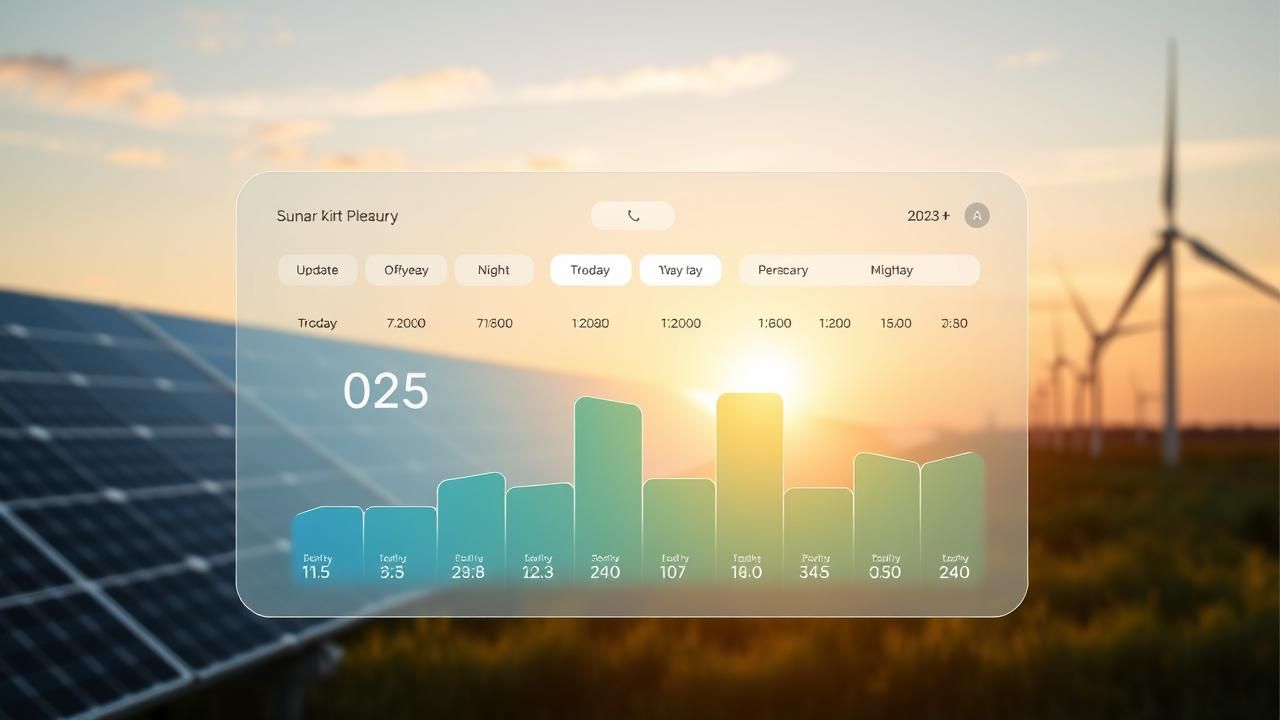Select the chart bar valued 12.3
Viewport: 1280px width, 720px height.
coord(540,535)
